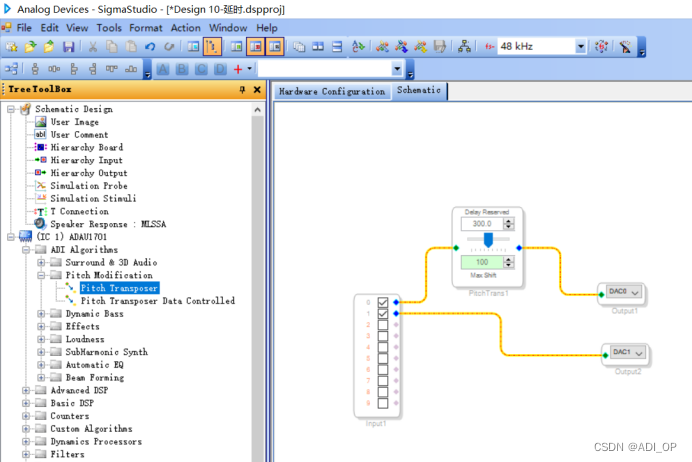692x462 pixels.
Task: Click the Max Shift value field
Action: click(x=482, y=262)
